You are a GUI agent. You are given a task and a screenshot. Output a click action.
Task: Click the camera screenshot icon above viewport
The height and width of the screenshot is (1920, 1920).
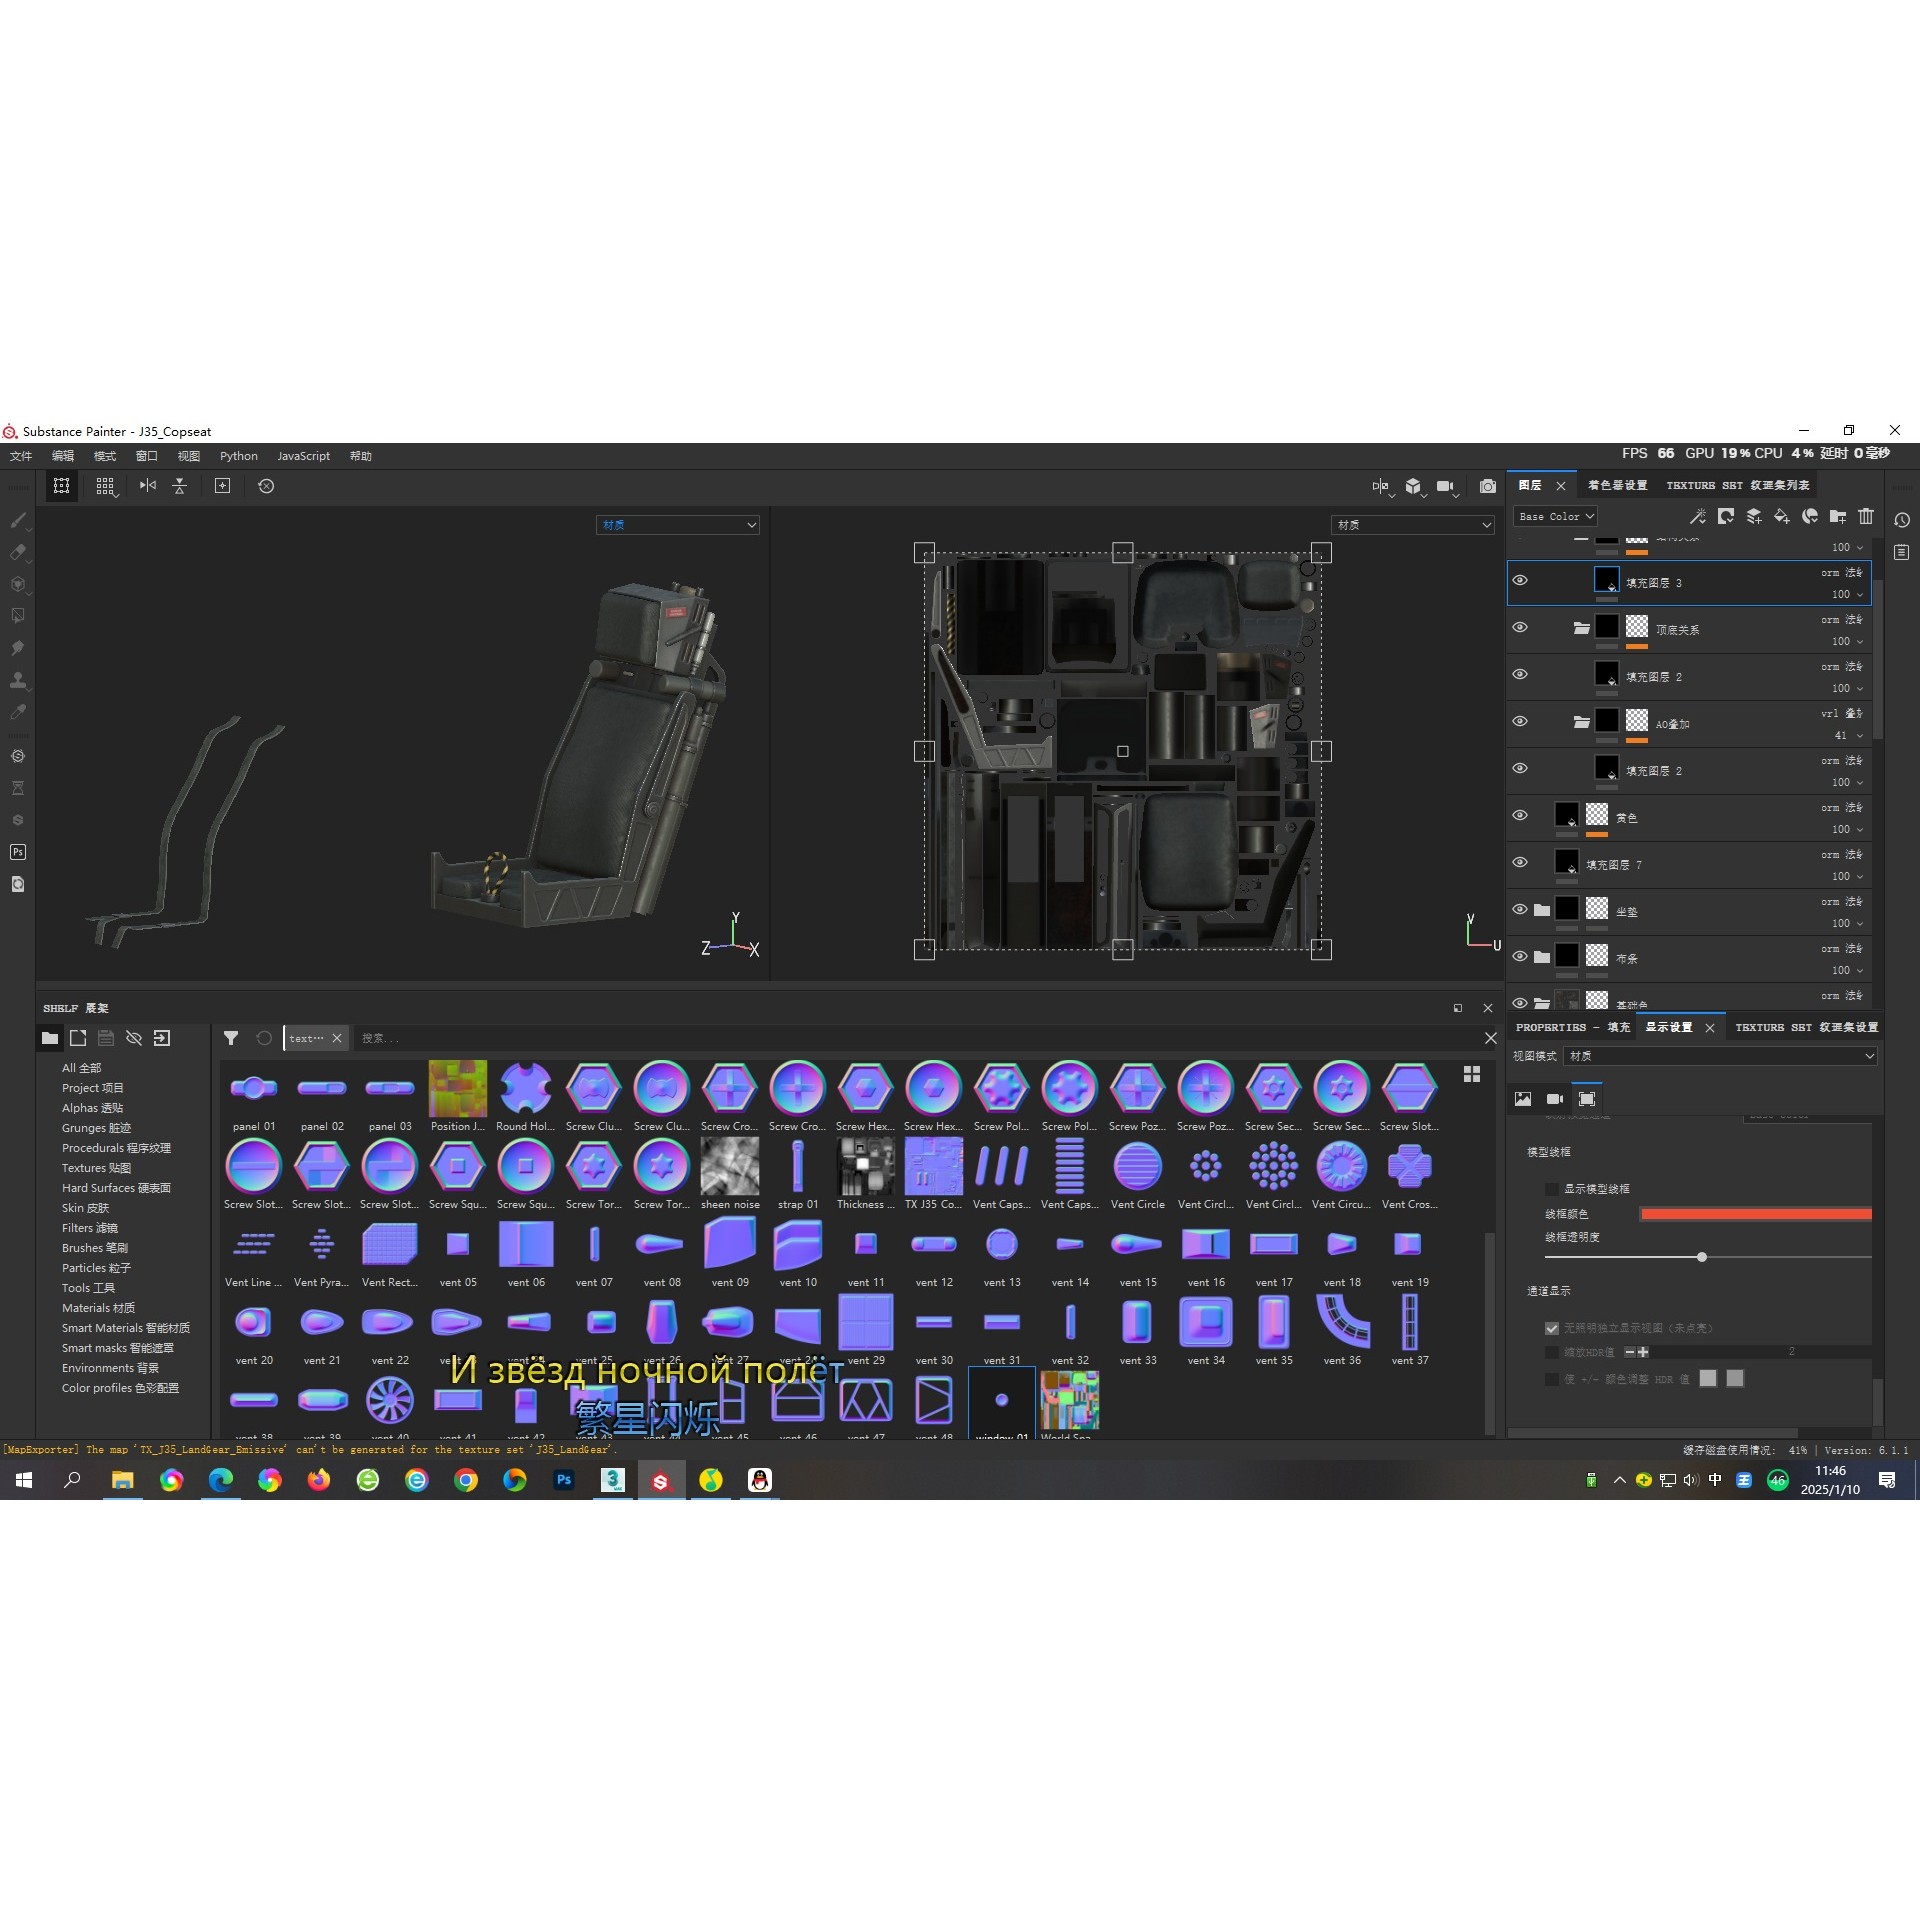click(1488, 486)
